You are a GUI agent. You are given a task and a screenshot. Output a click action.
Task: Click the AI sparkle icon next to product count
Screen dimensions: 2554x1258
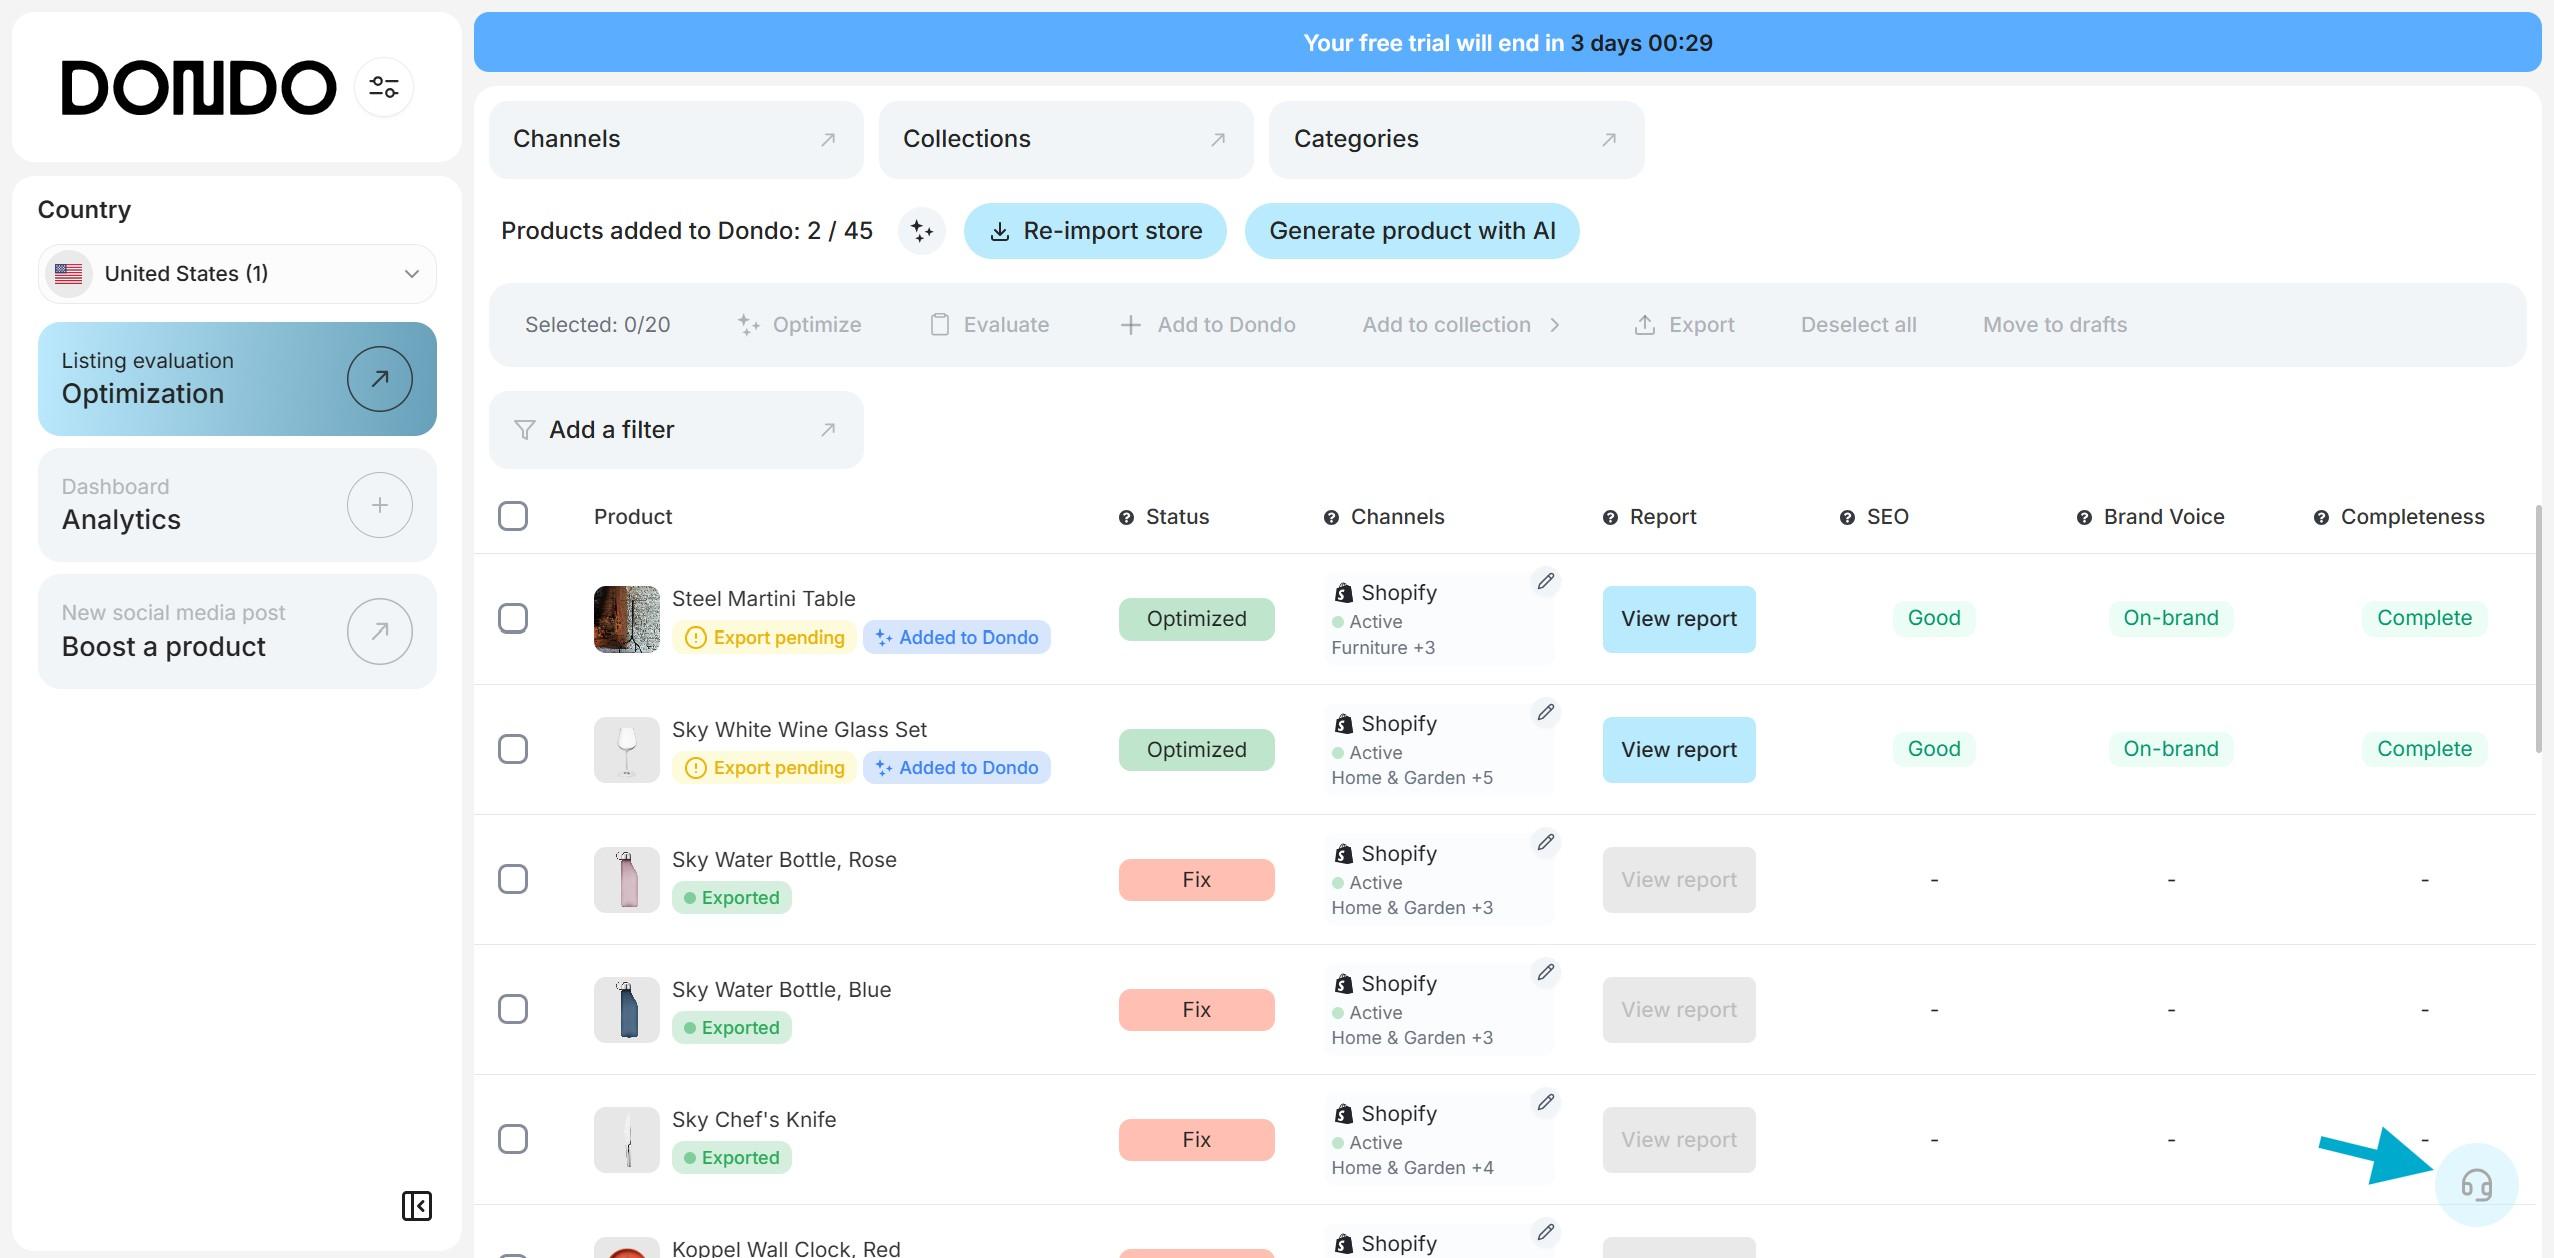click(921, 231)
